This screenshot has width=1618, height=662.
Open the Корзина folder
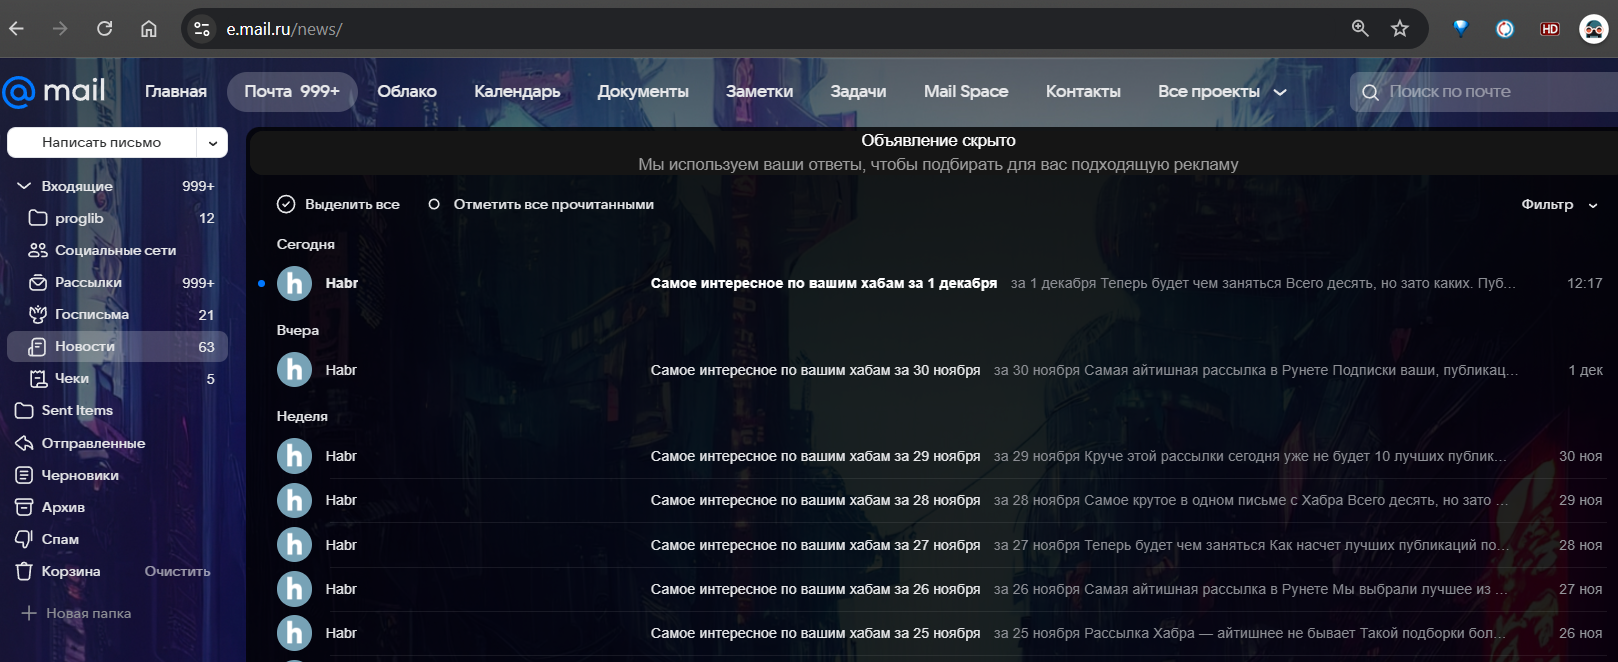pyautogui.click(x=70, y=571)
